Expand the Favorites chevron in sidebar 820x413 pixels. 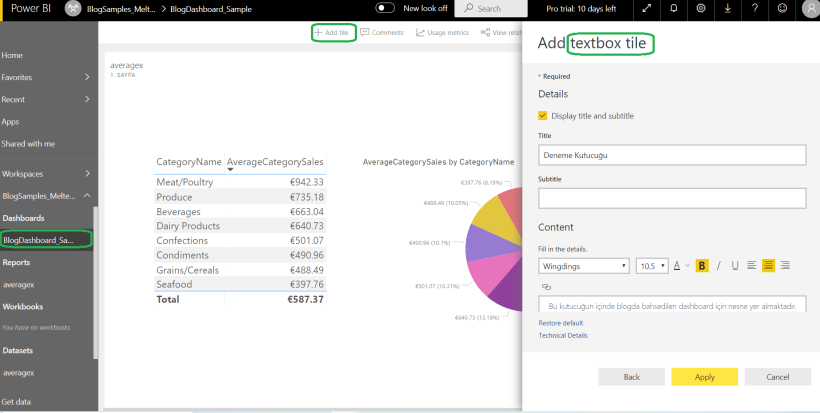point(88,77)
